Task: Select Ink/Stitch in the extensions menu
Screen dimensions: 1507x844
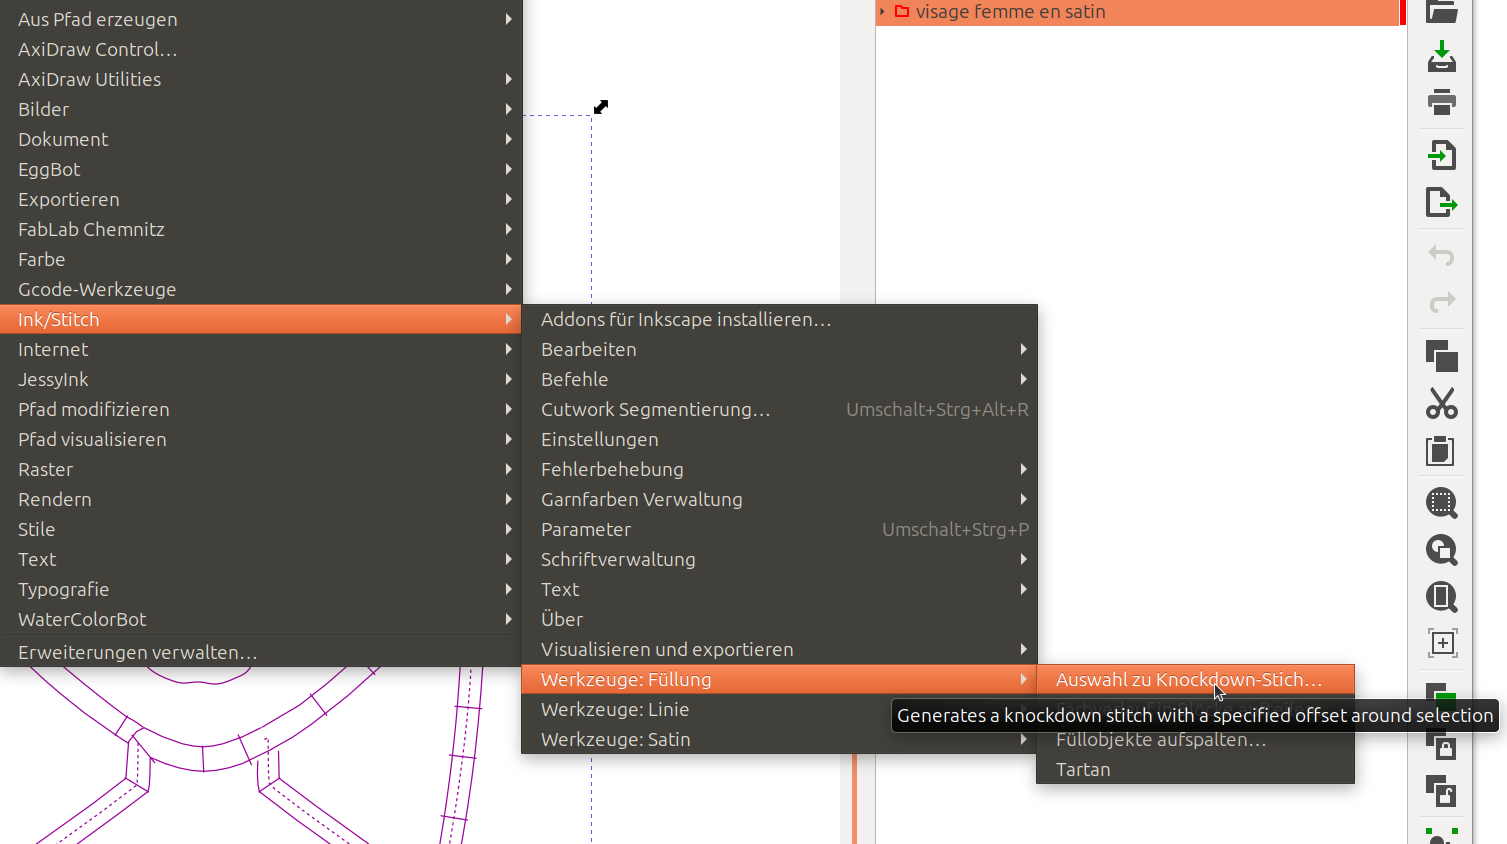Action: (x=261, y=319)
